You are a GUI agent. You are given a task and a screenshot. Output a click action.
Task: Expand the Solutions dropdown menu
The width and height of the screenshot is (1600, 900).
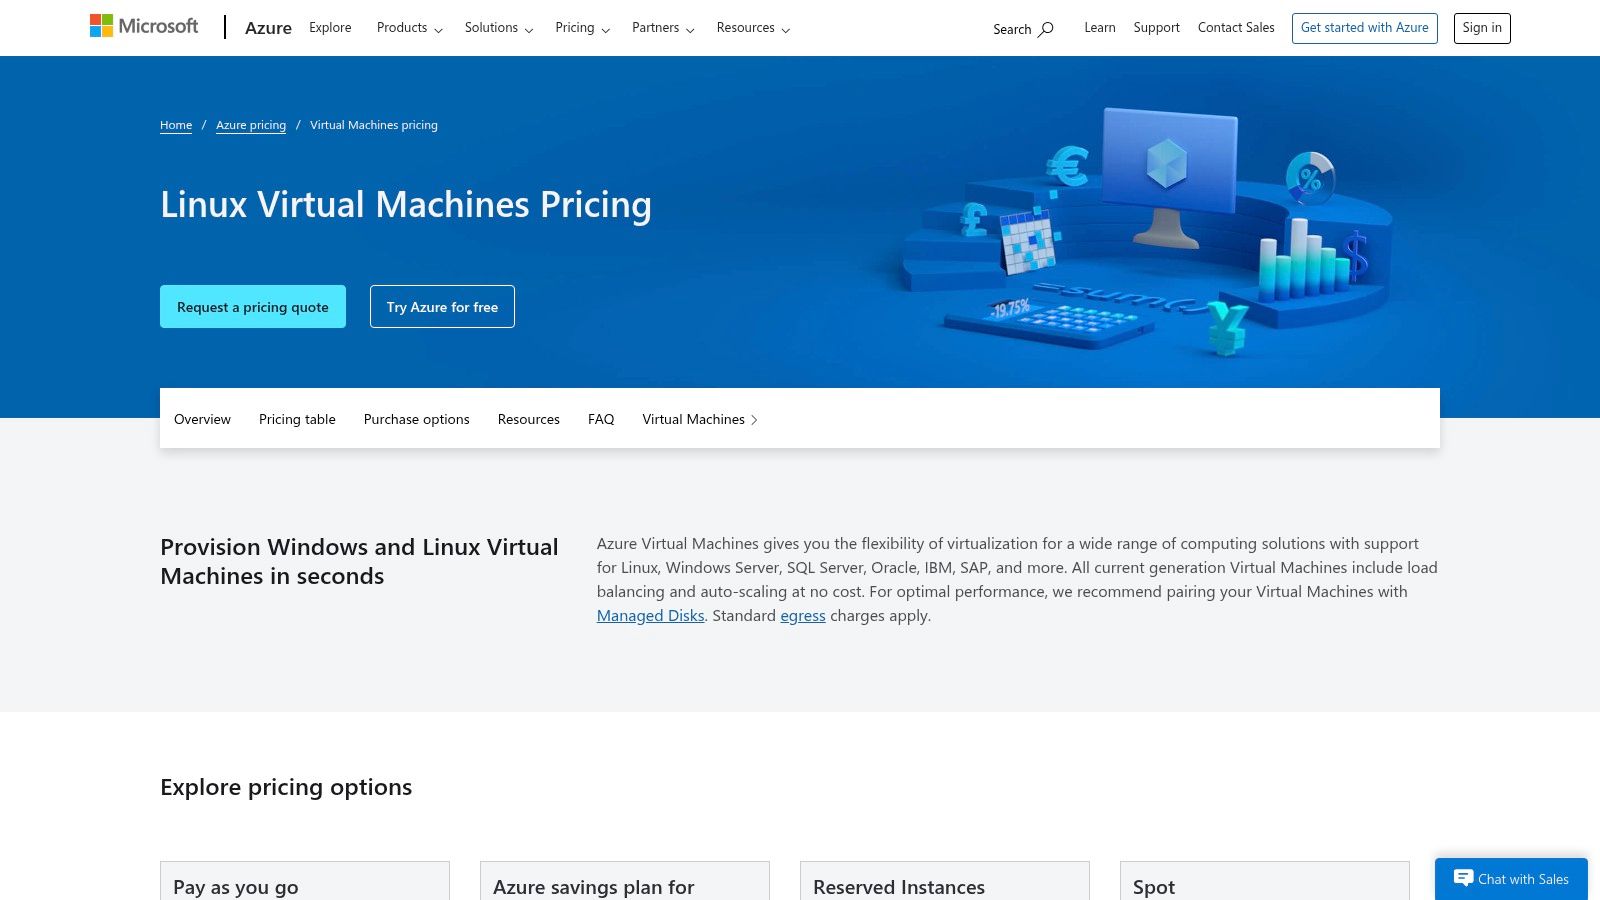point(498,28)
